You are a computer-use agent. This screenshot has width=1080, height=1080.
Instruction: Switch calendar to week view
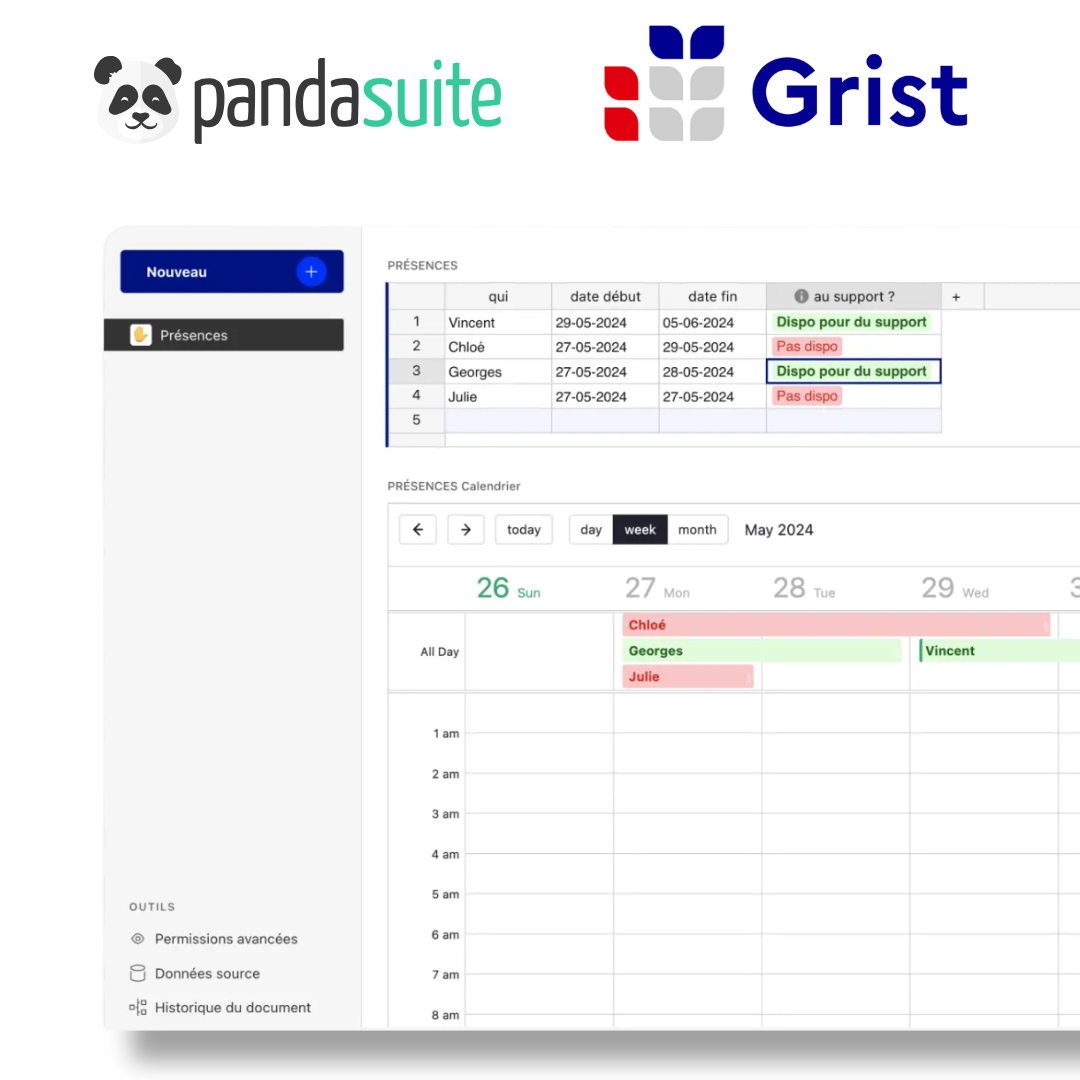click(640, 530)
